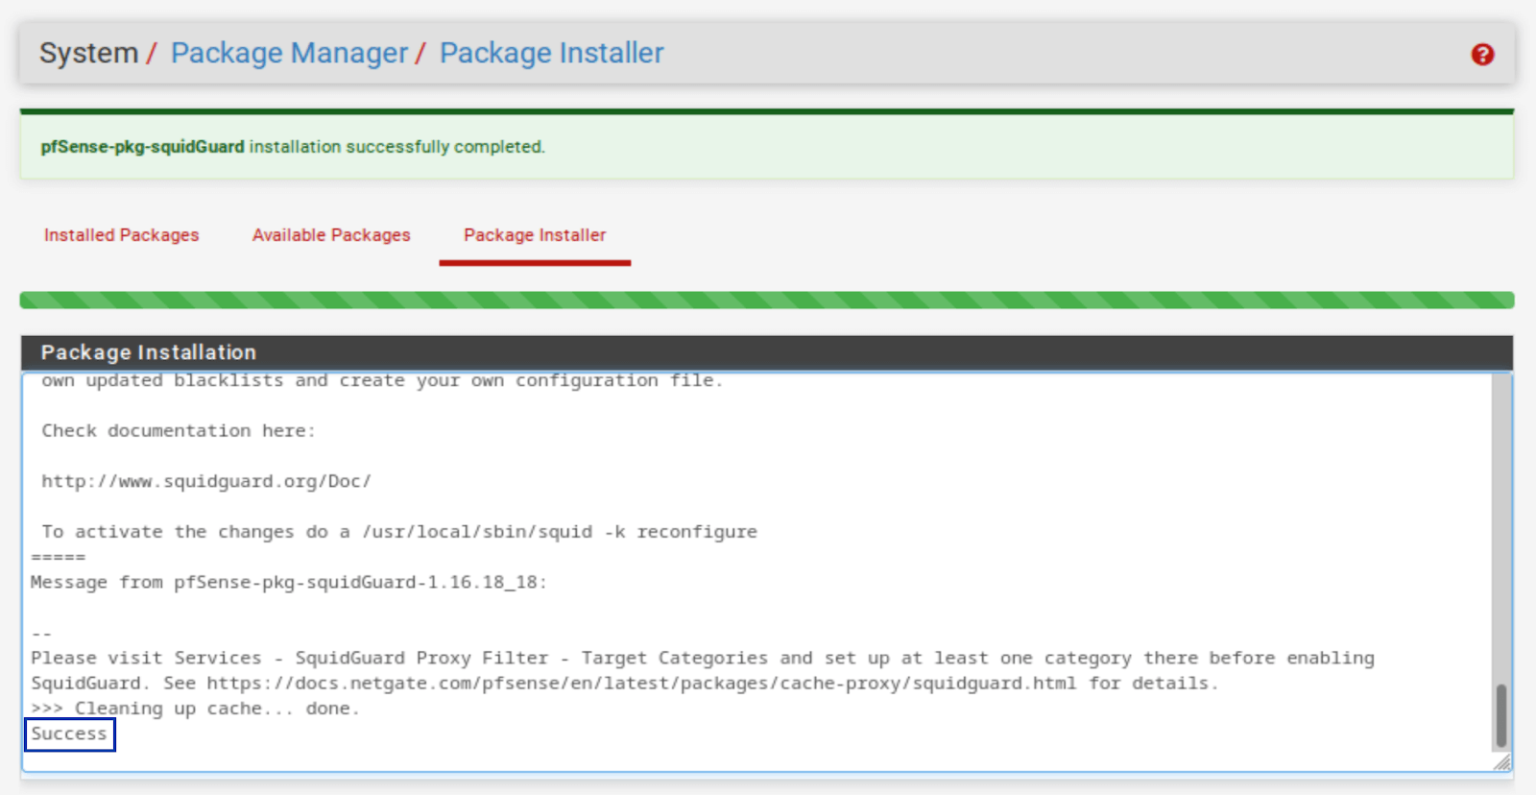
Task: Open the help icon on the breadcrumb bar
Action: [1483, 55]
